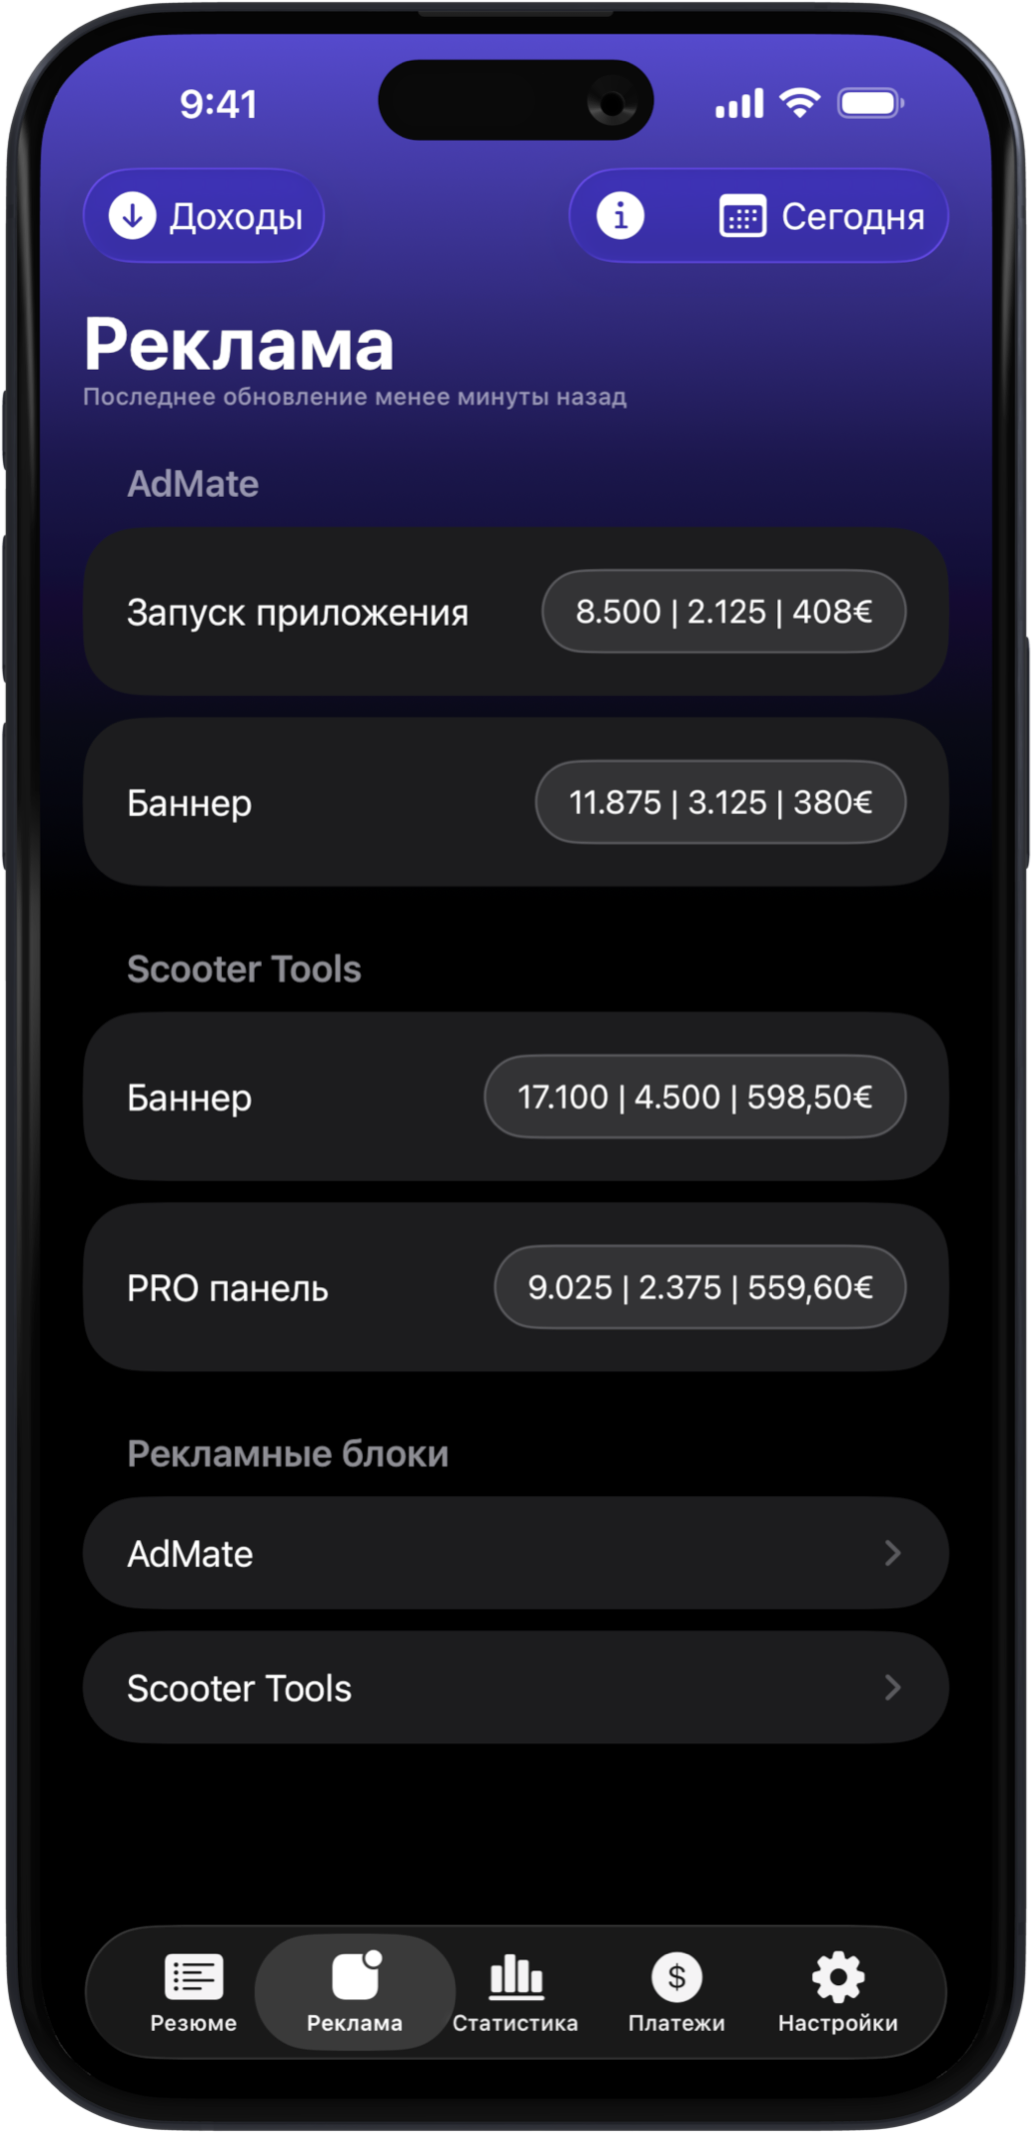Image resolution: width=1031 pixels, height=2133 pixels.
Task: Select the Реклама tab icon
Action: pos(355,1976)
